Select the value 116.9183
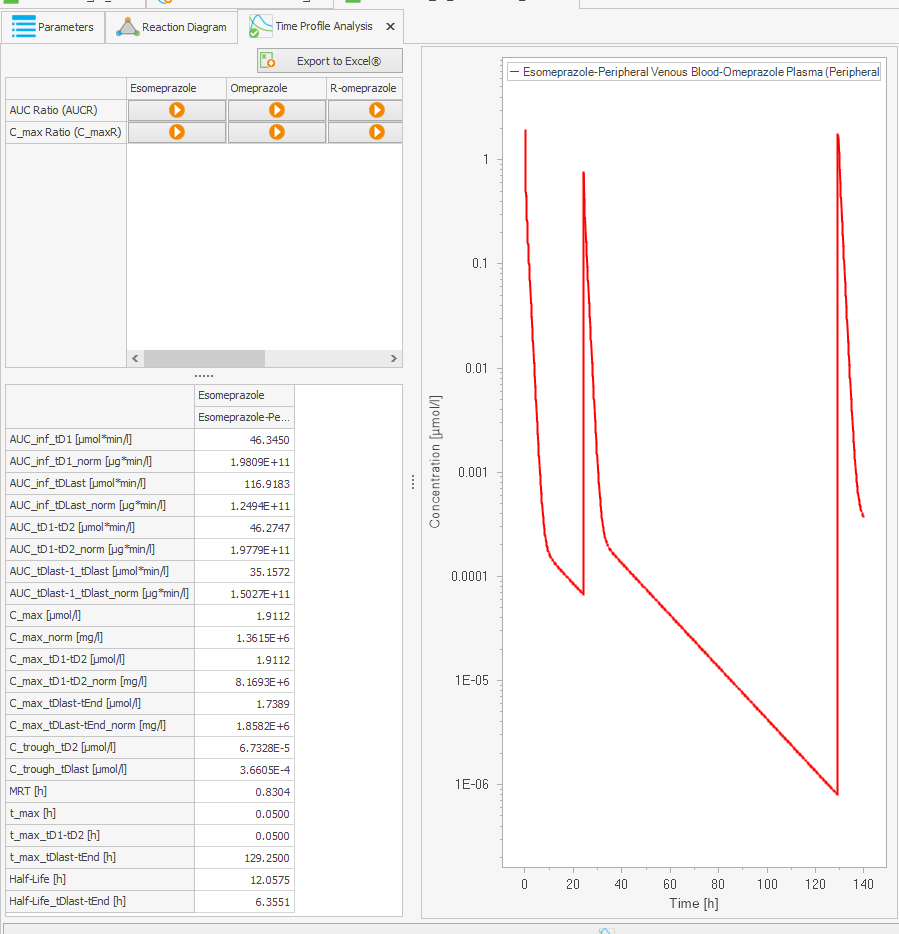This screenshot has width=899, height=934. point(244,484)
